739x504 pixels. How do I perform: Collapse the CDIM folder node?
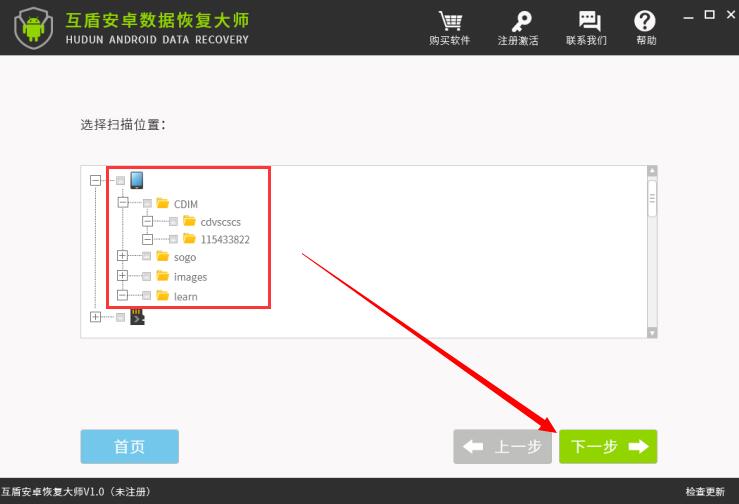point(123,203)
